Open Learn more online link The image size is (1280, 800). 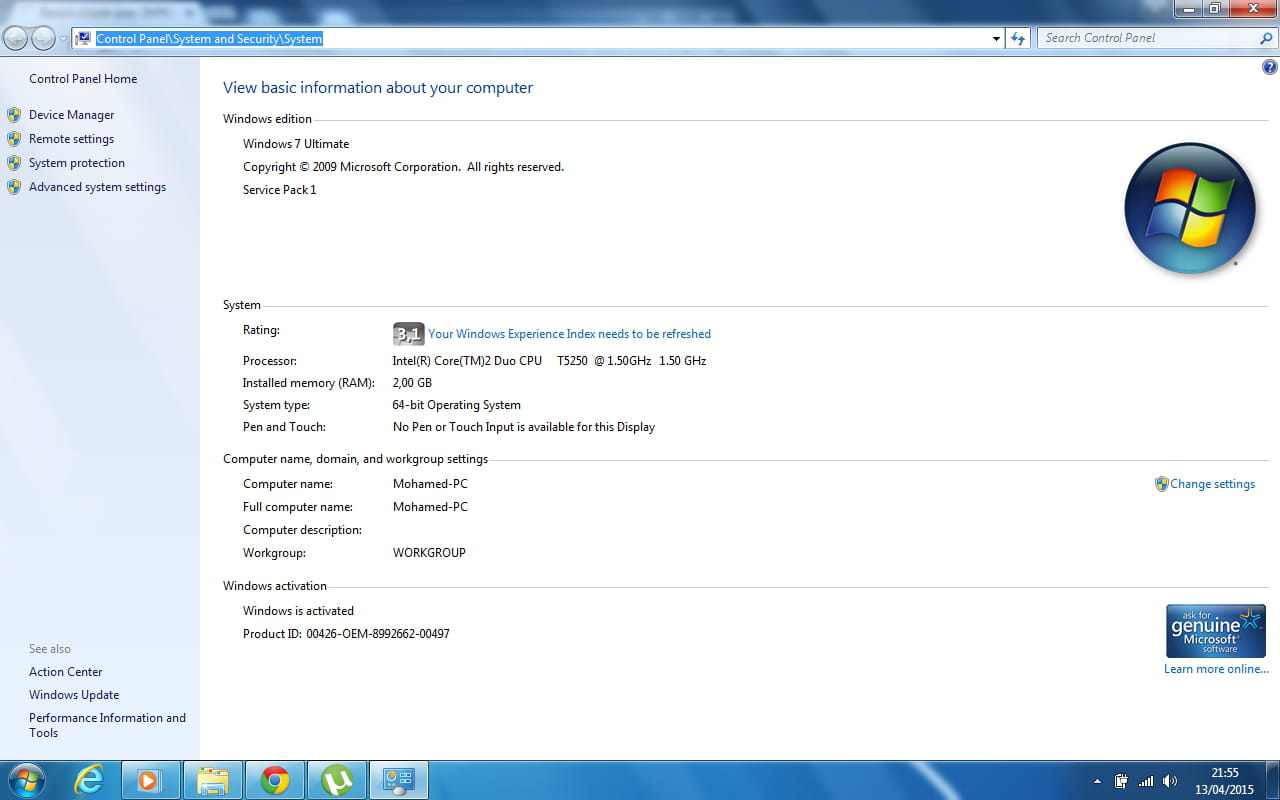pos(1216,669)
